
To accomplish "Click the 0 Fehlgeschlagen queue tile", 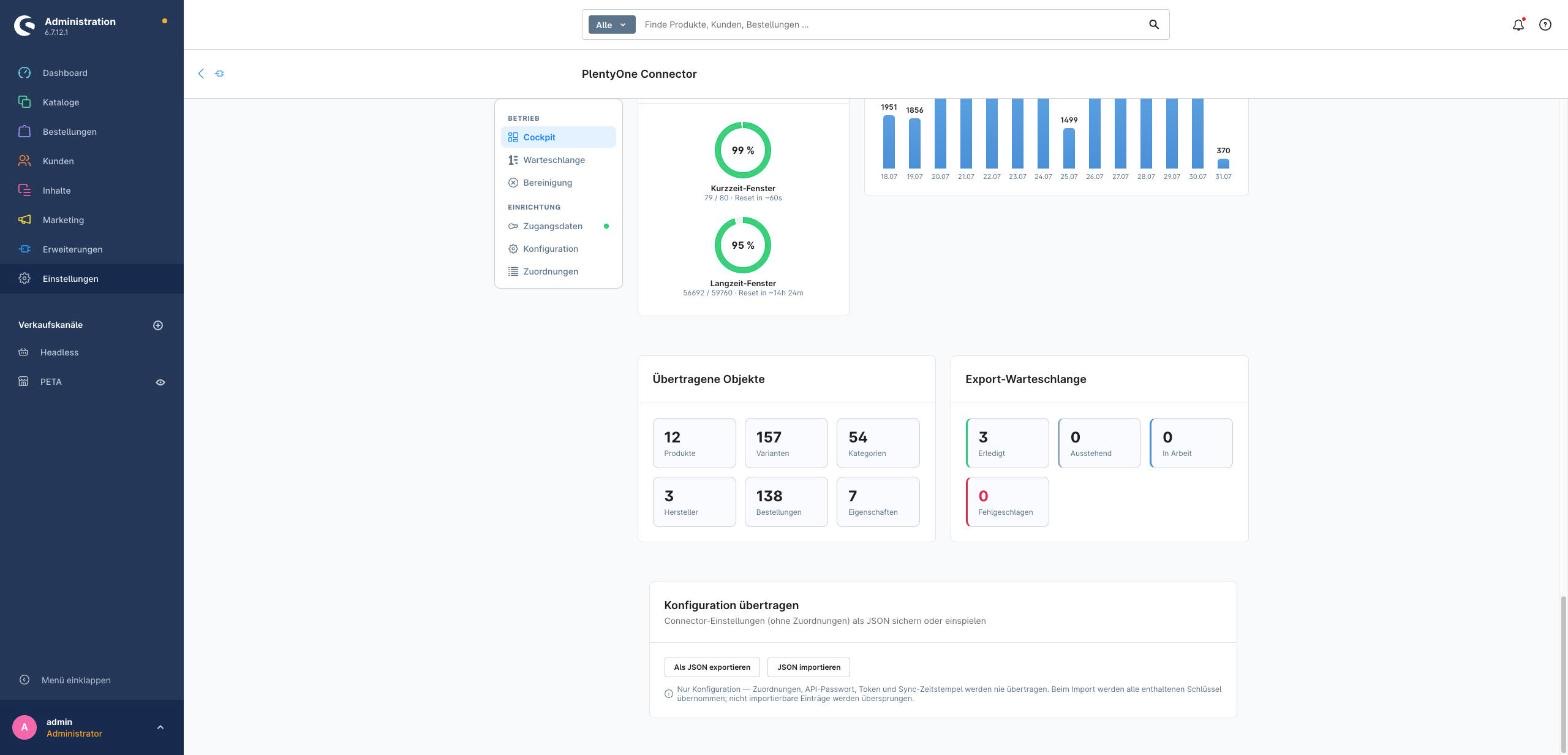I will point(1007,502).
